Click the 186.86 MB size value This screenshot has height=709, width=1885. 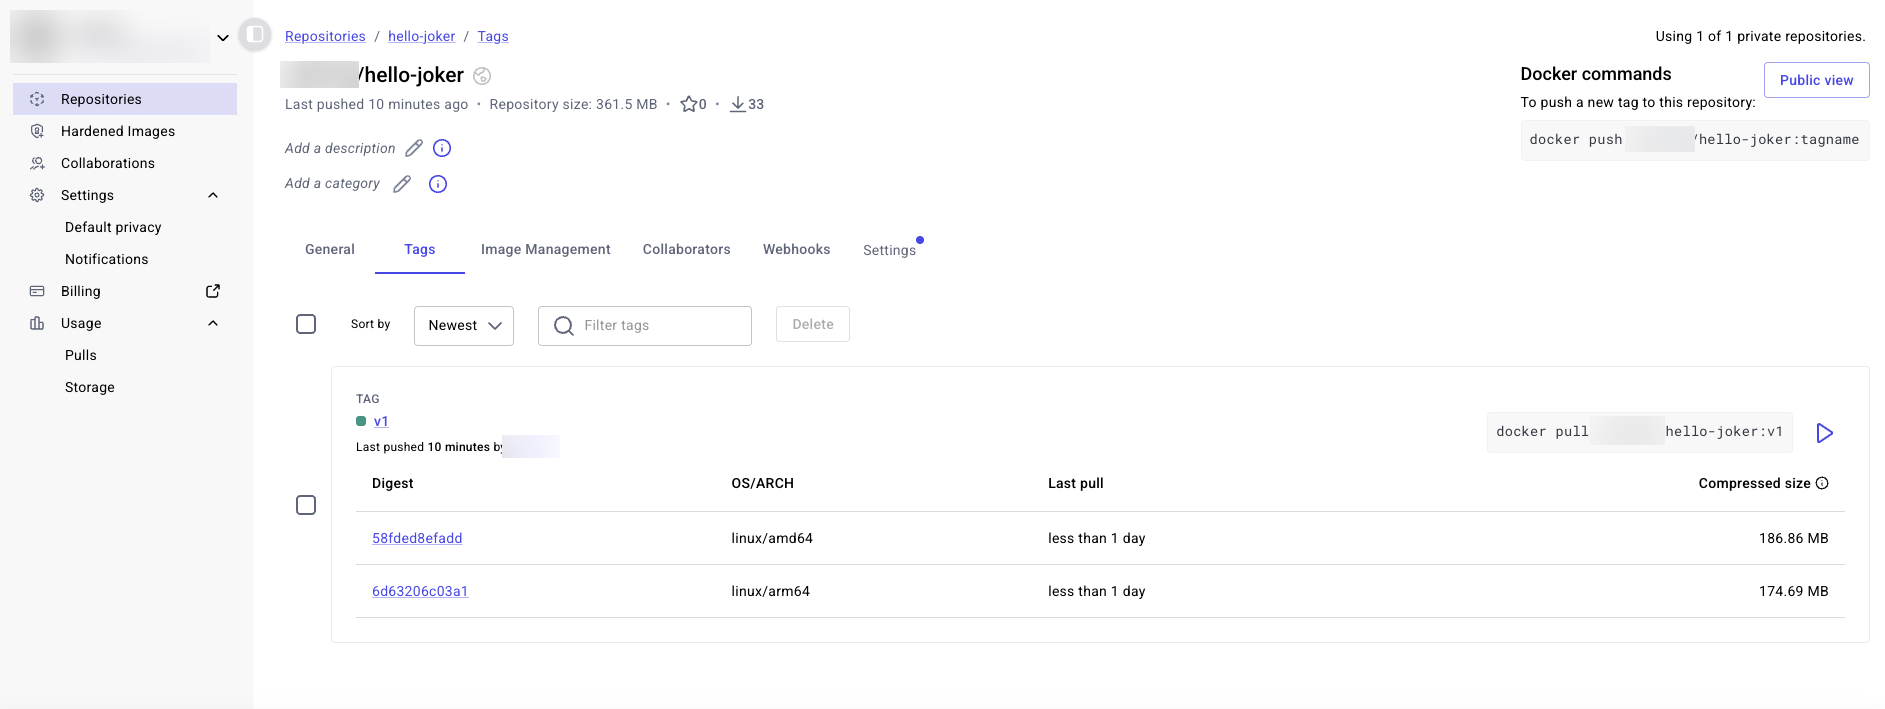[1794, 538]
